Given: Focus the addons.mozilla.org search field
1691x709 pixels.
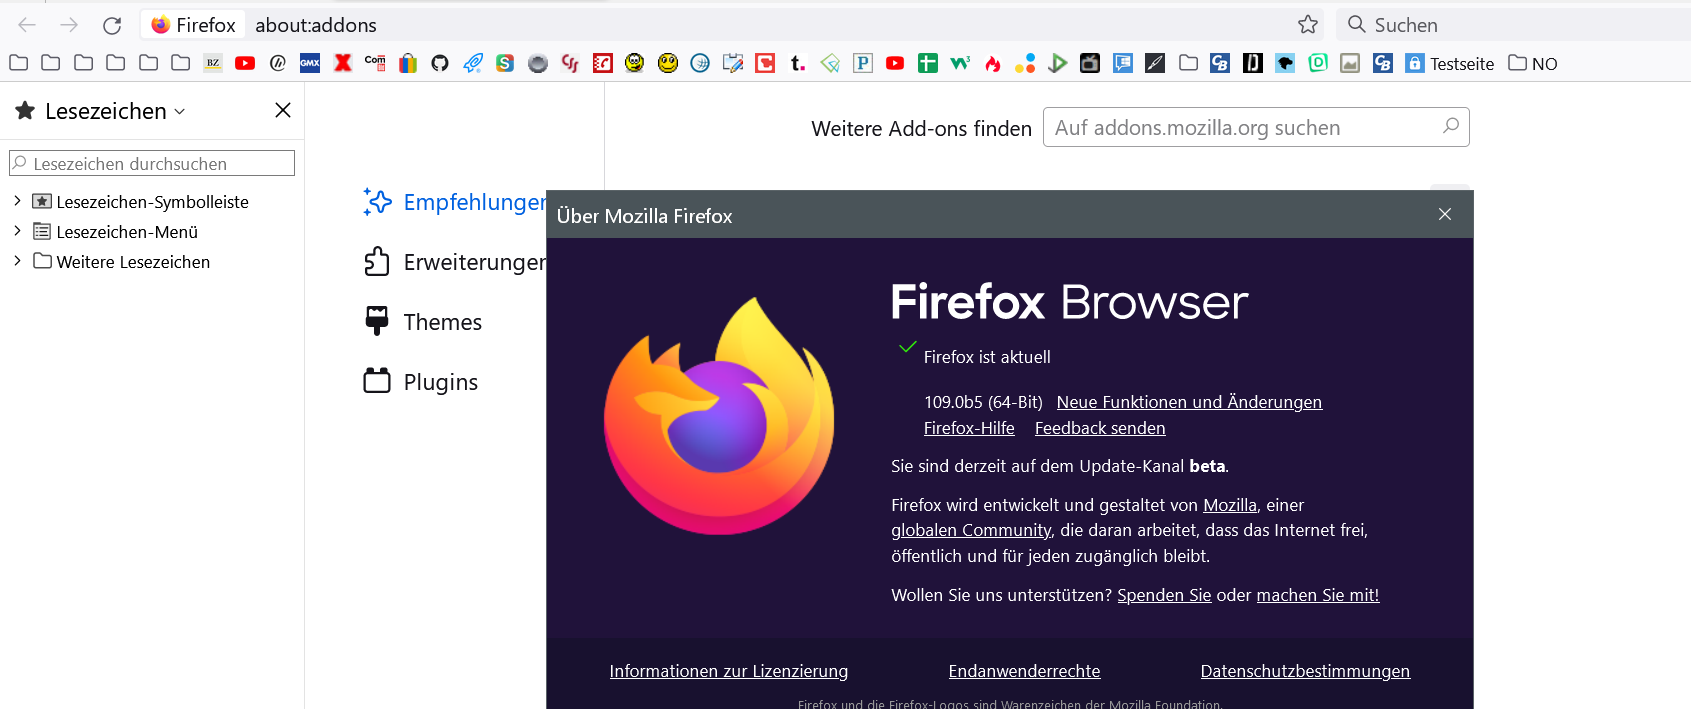Looking at the screenshot, I should pyautogui.click(x=1256, y=127).
